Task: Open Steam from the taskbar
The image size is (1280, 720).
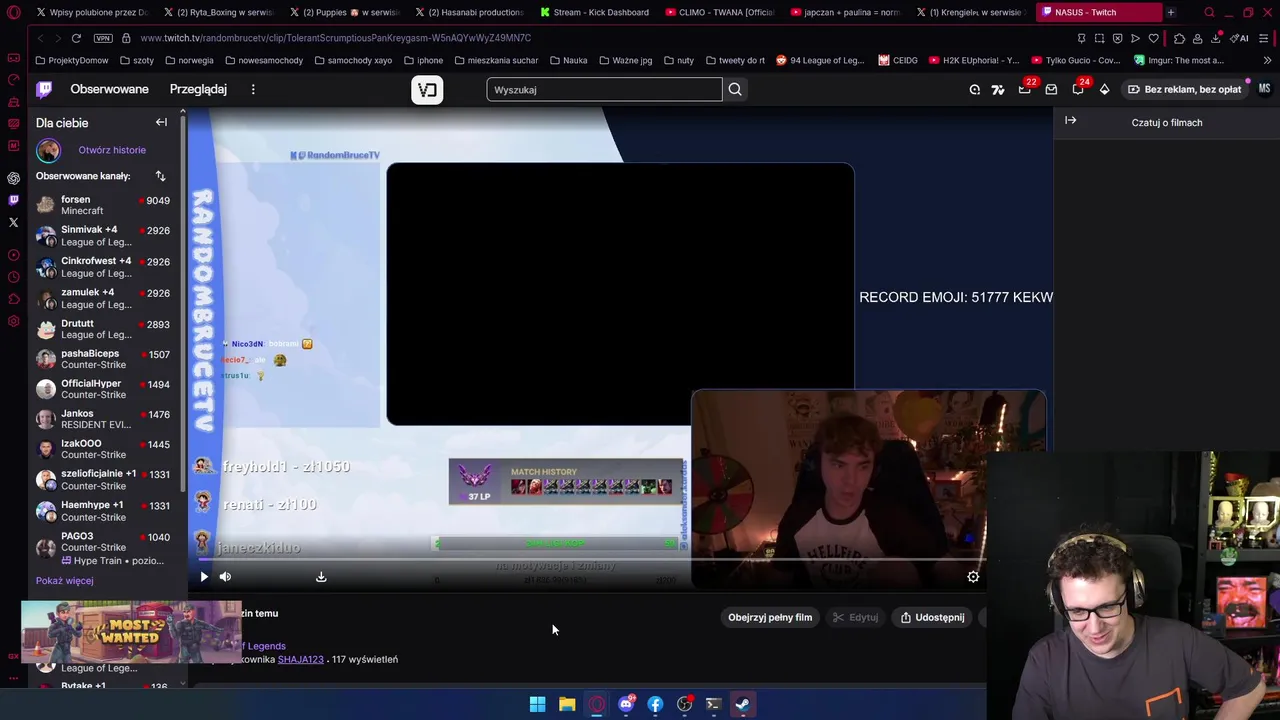Action: click(743, 704)
